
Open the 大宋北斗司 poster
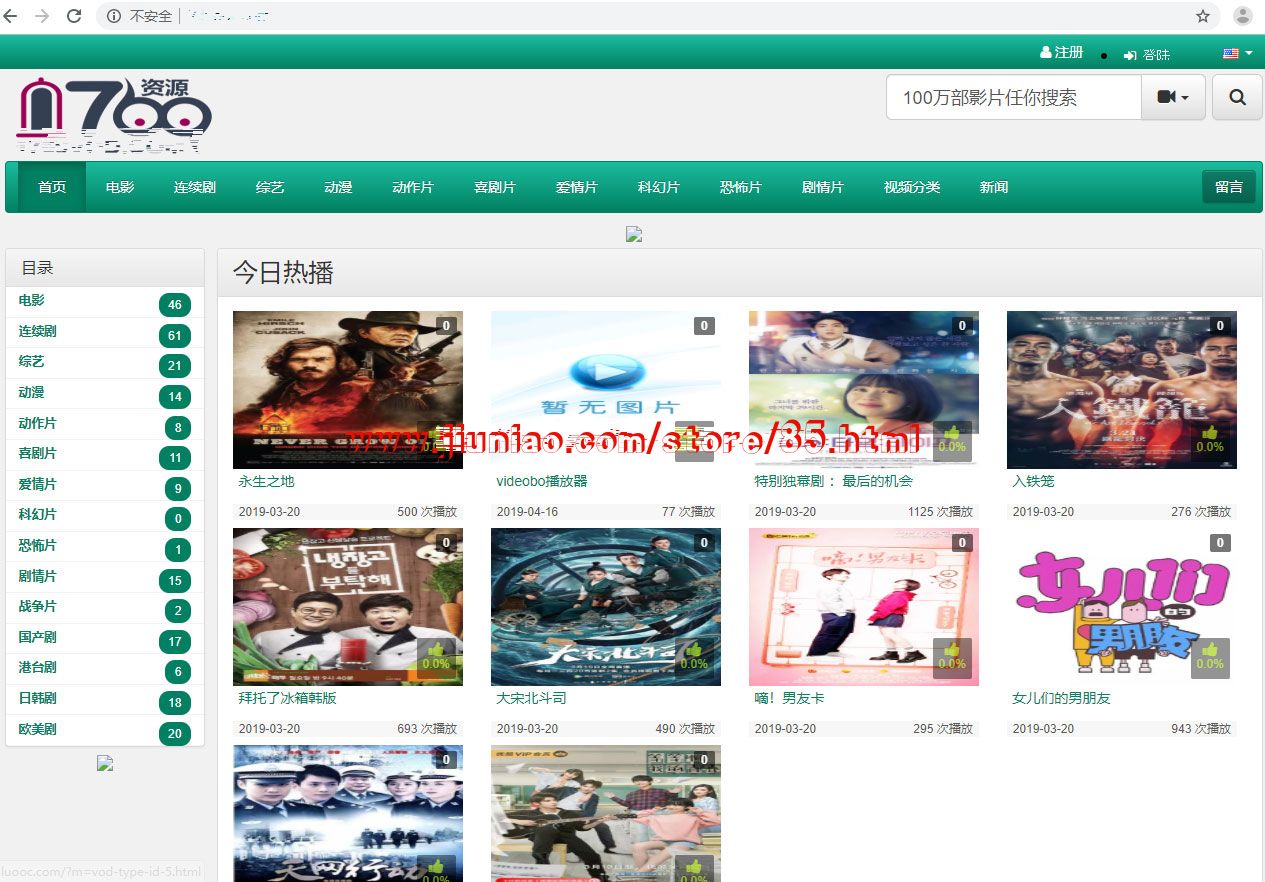click(606, 607)
